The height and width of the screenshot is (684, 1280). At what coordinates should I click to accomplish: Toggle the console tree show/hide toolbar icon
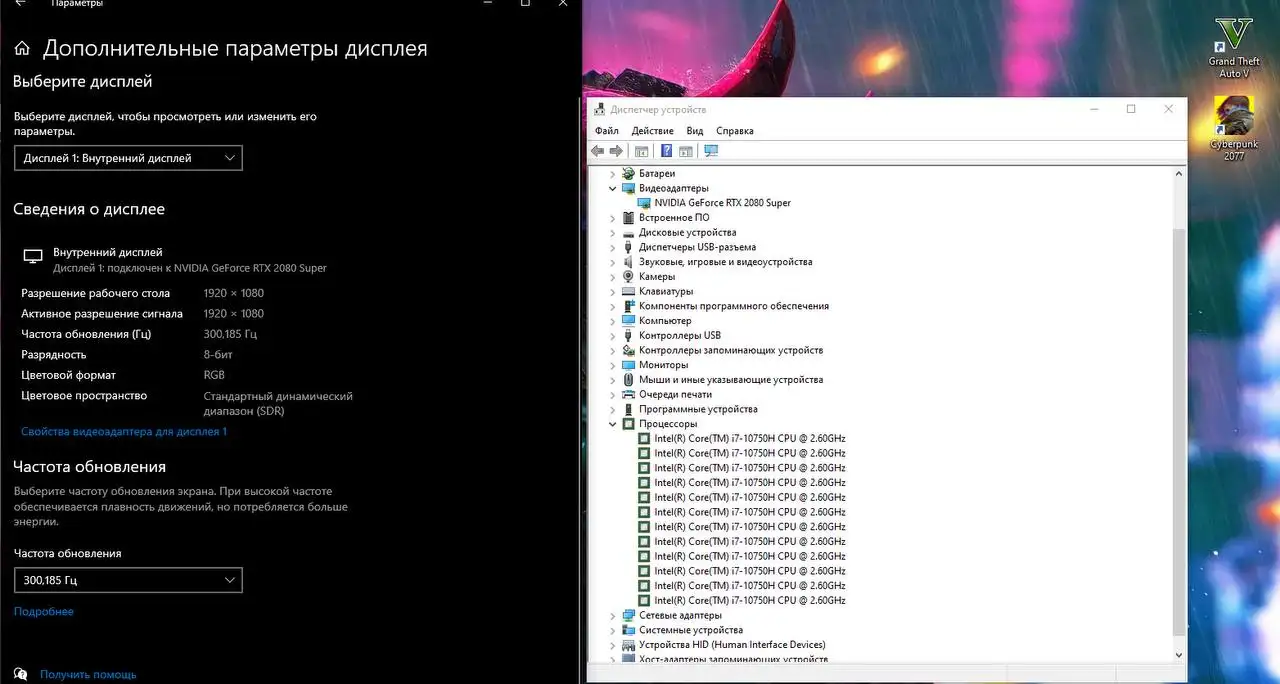(642, 150)
